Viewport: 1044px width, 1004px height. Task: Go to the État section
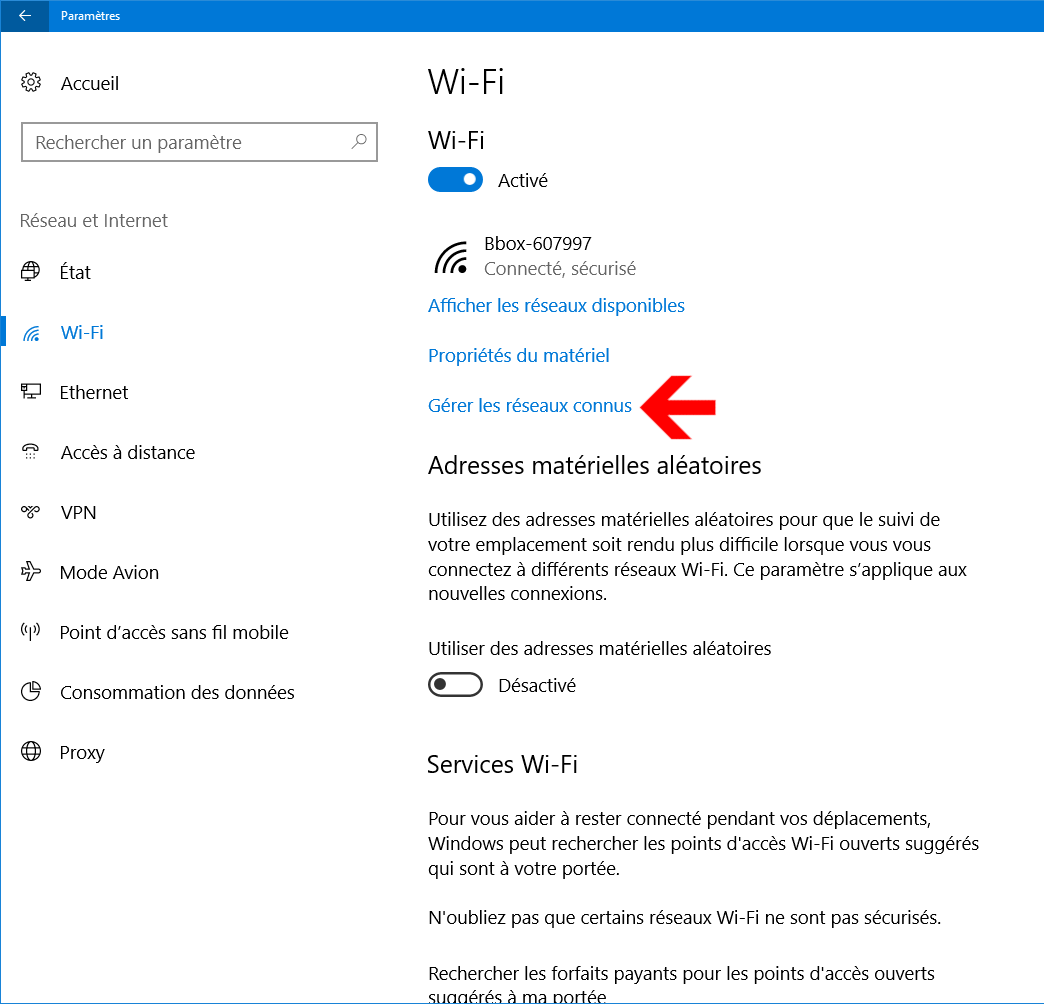pyautogui.click(x=75, y=272)
